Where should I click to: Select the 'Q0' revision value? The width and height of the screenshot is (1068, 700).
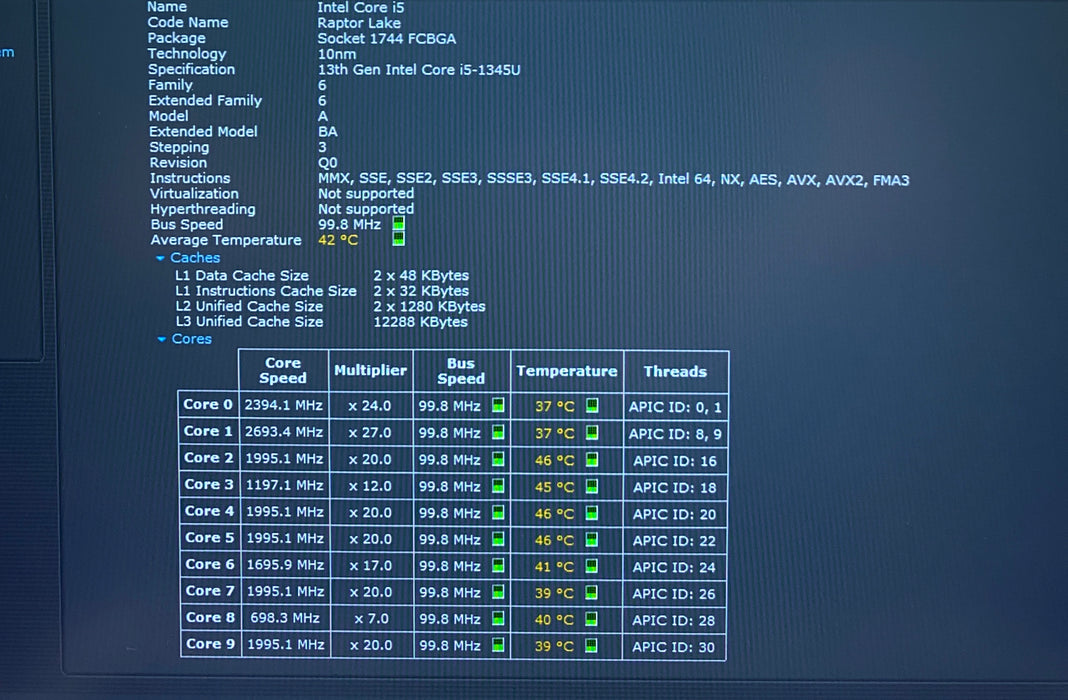[328, 163]
